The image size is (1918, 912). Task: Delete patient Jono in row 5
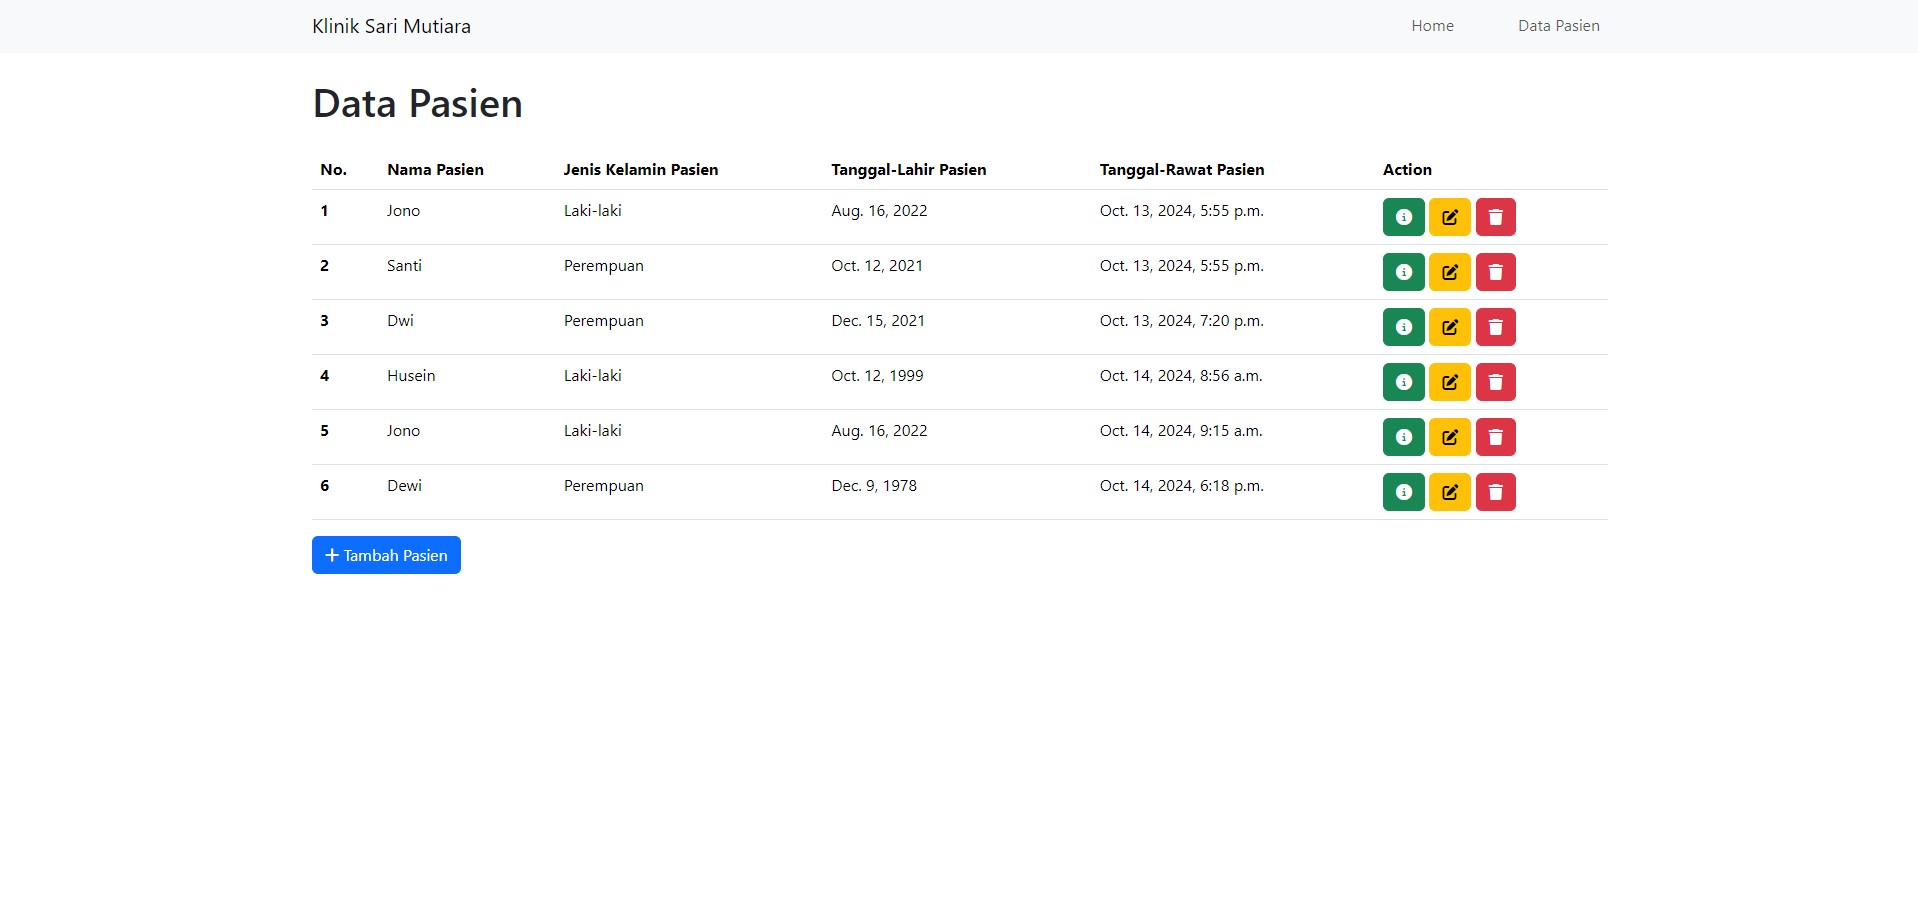tap(1495, 436)
